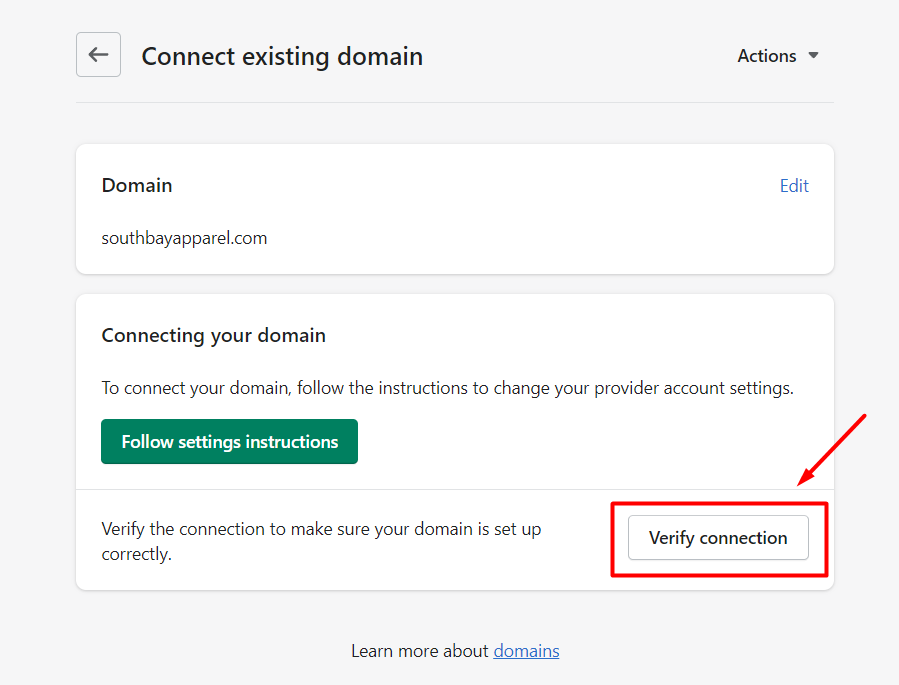Select the southbayapparel.com domain text

(x=184, y=238)
